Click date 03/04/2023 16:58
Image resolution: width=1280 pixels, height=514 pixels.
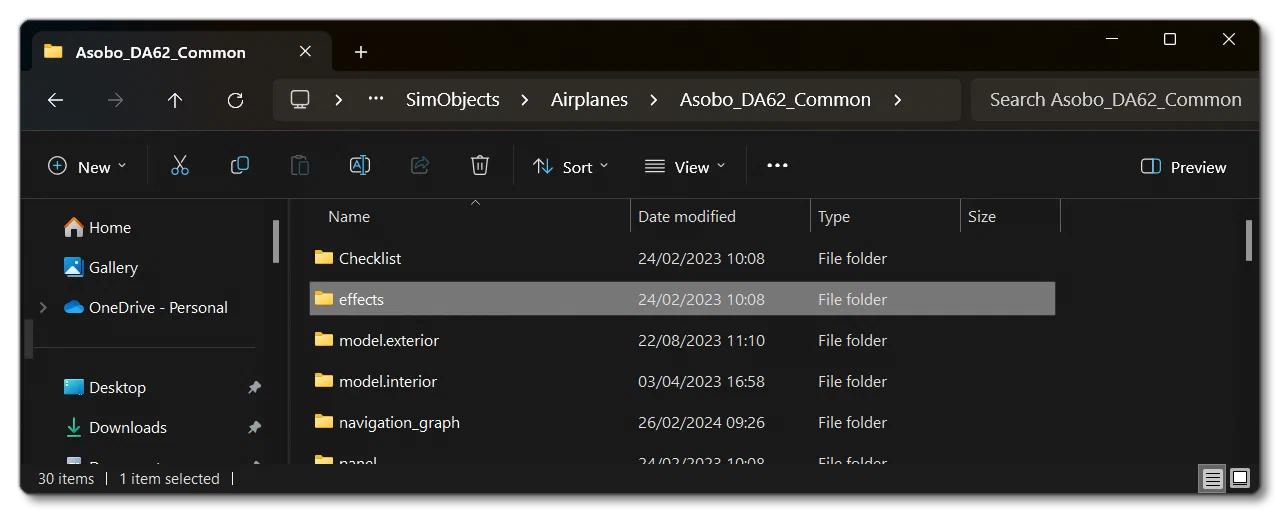click(701, 381)
